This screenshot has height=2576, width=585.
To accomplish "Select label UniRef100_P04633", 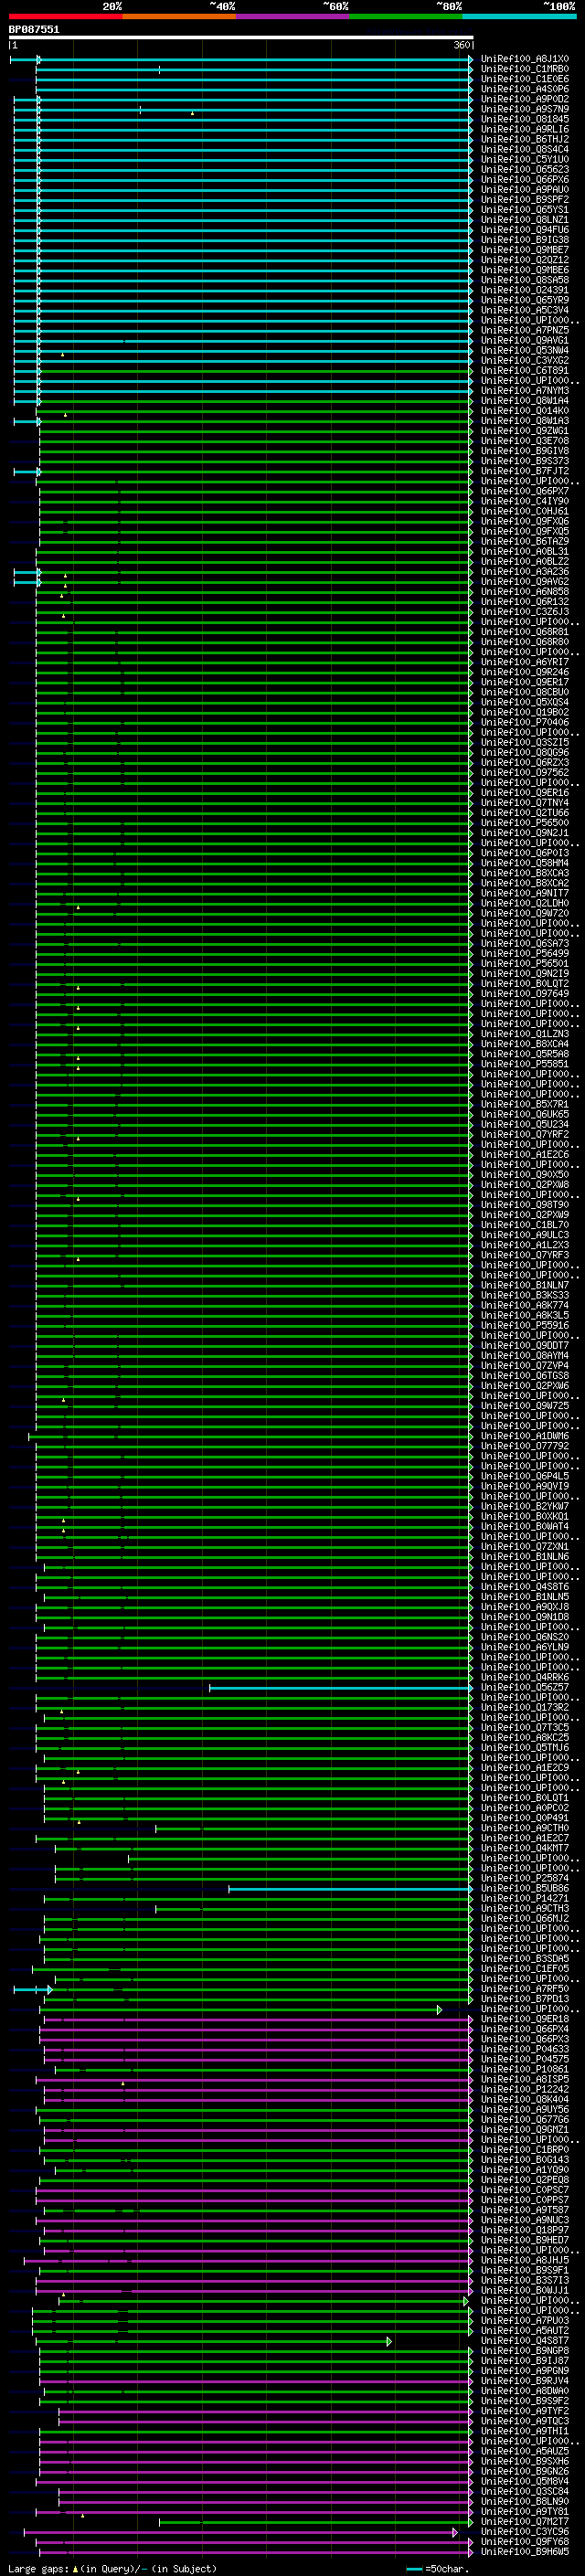I will [525, 2049].
